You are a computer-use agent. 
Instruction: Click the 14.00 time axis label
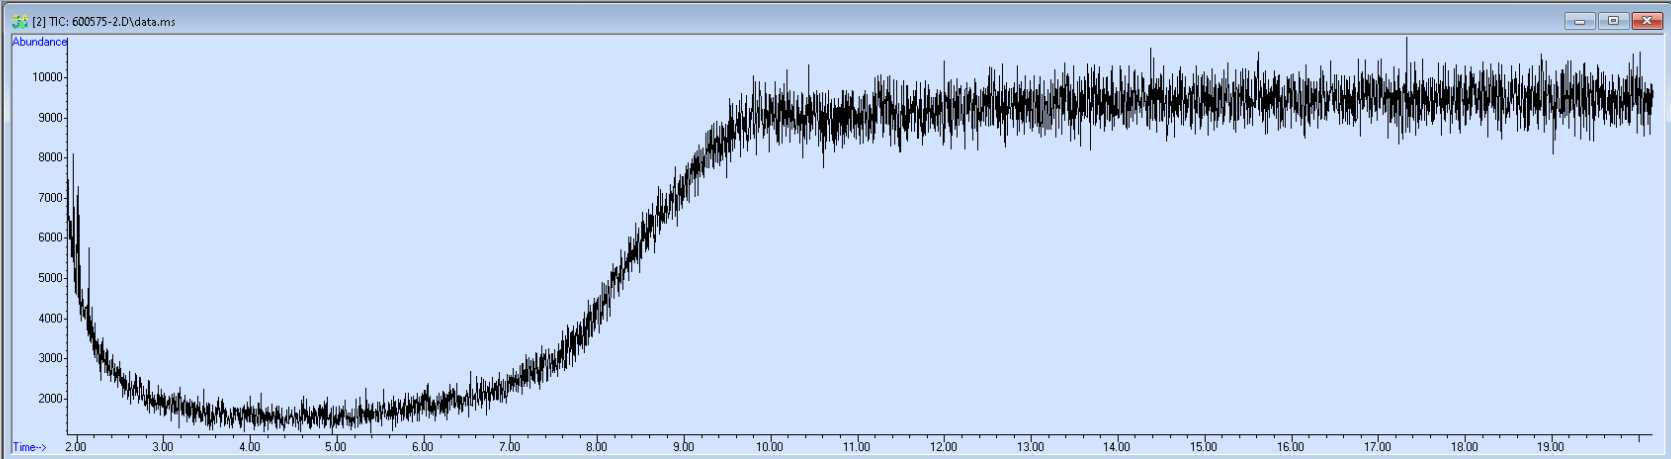pos(1117,447)
